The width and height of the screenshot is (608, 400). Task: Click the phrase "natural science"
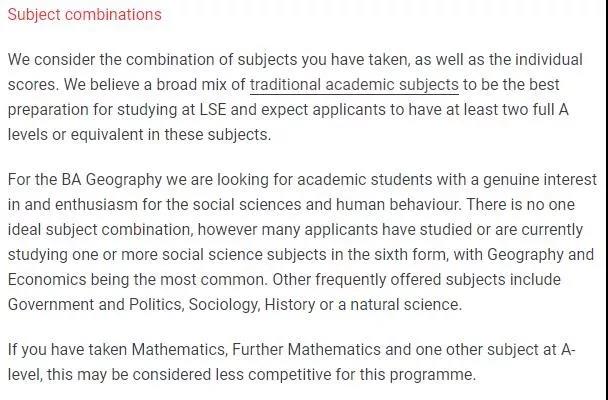(x=406, y=305)
